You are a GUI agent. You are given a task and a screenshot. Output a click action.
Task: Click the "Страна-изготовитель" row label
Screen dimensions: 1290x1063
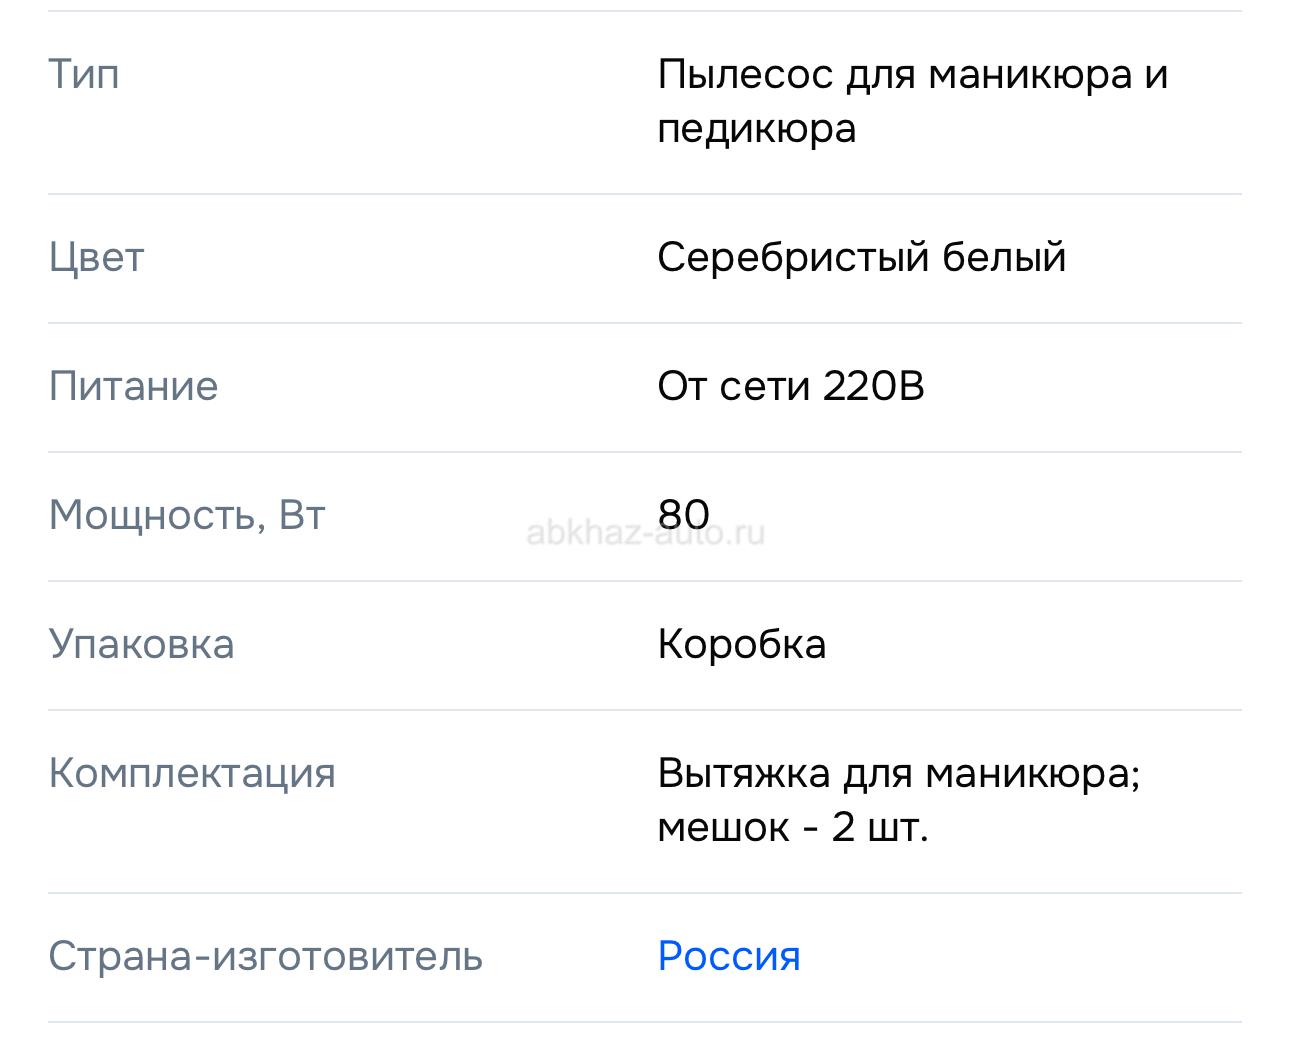(x=265, y=956)
